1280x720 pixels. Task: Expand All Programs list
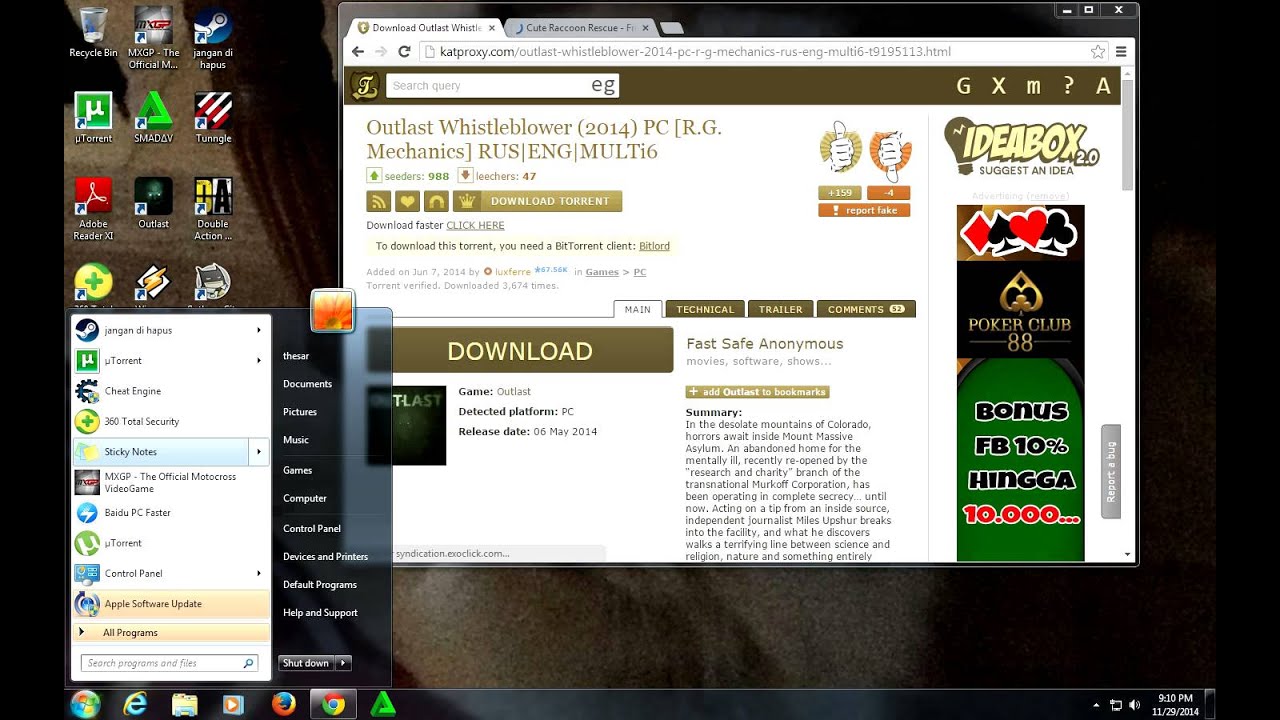point(171,633)
